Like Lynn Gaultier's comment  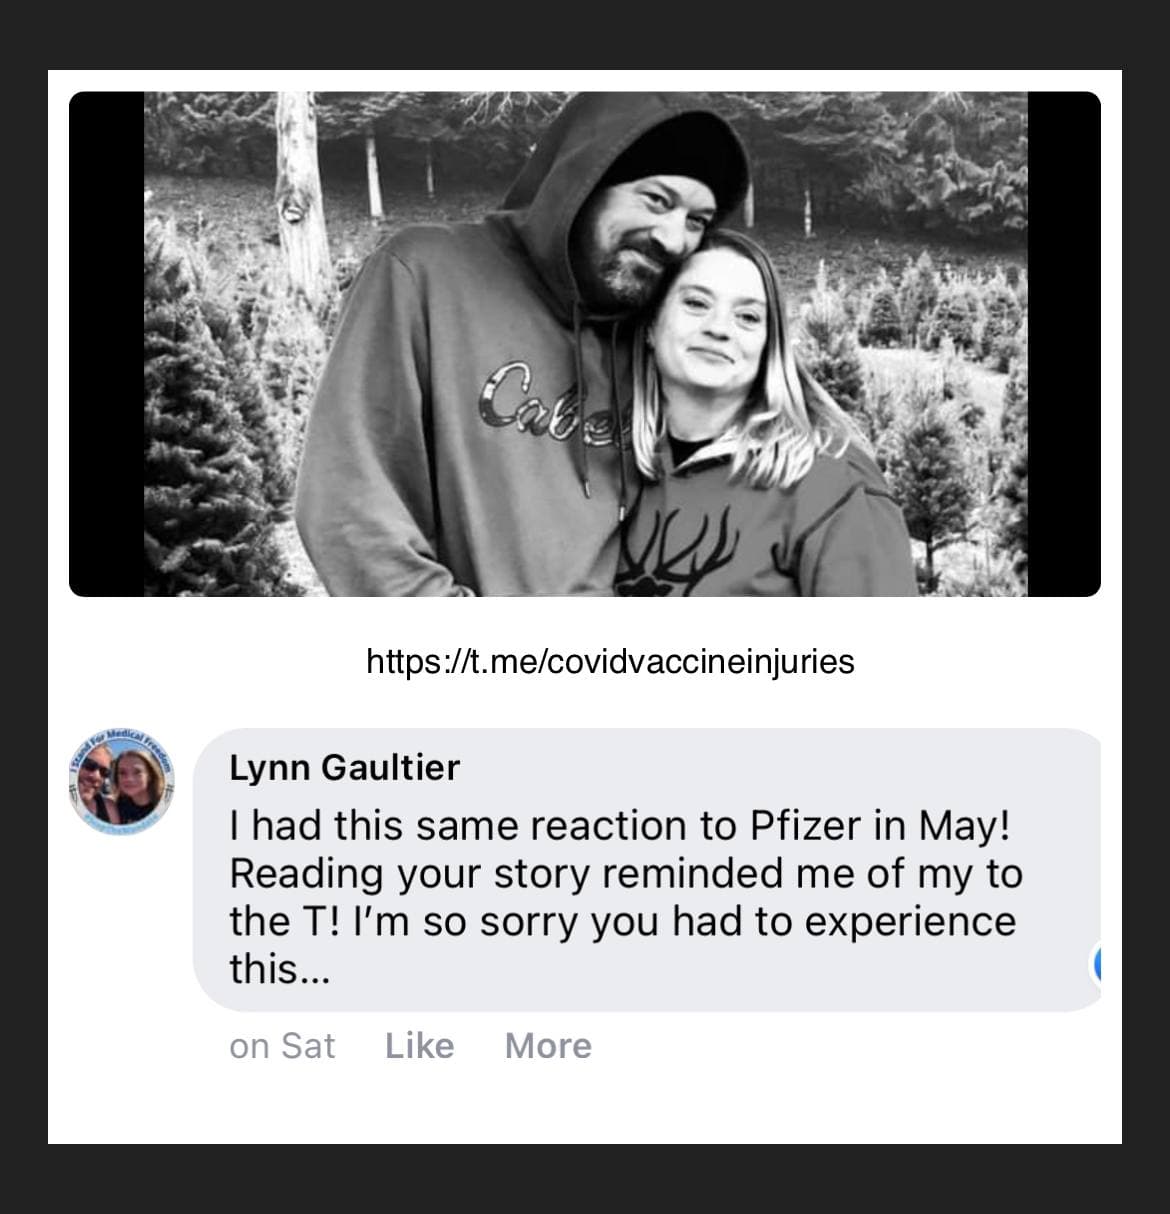coord(420,1046)
